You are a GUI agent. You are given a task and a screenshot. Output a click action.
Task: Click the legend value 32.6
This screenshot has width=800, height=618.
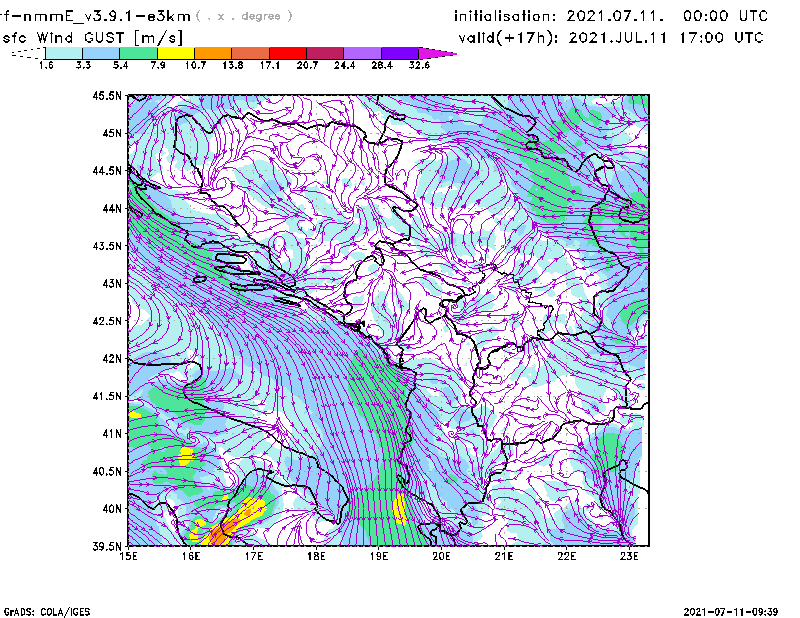(419, 65)
